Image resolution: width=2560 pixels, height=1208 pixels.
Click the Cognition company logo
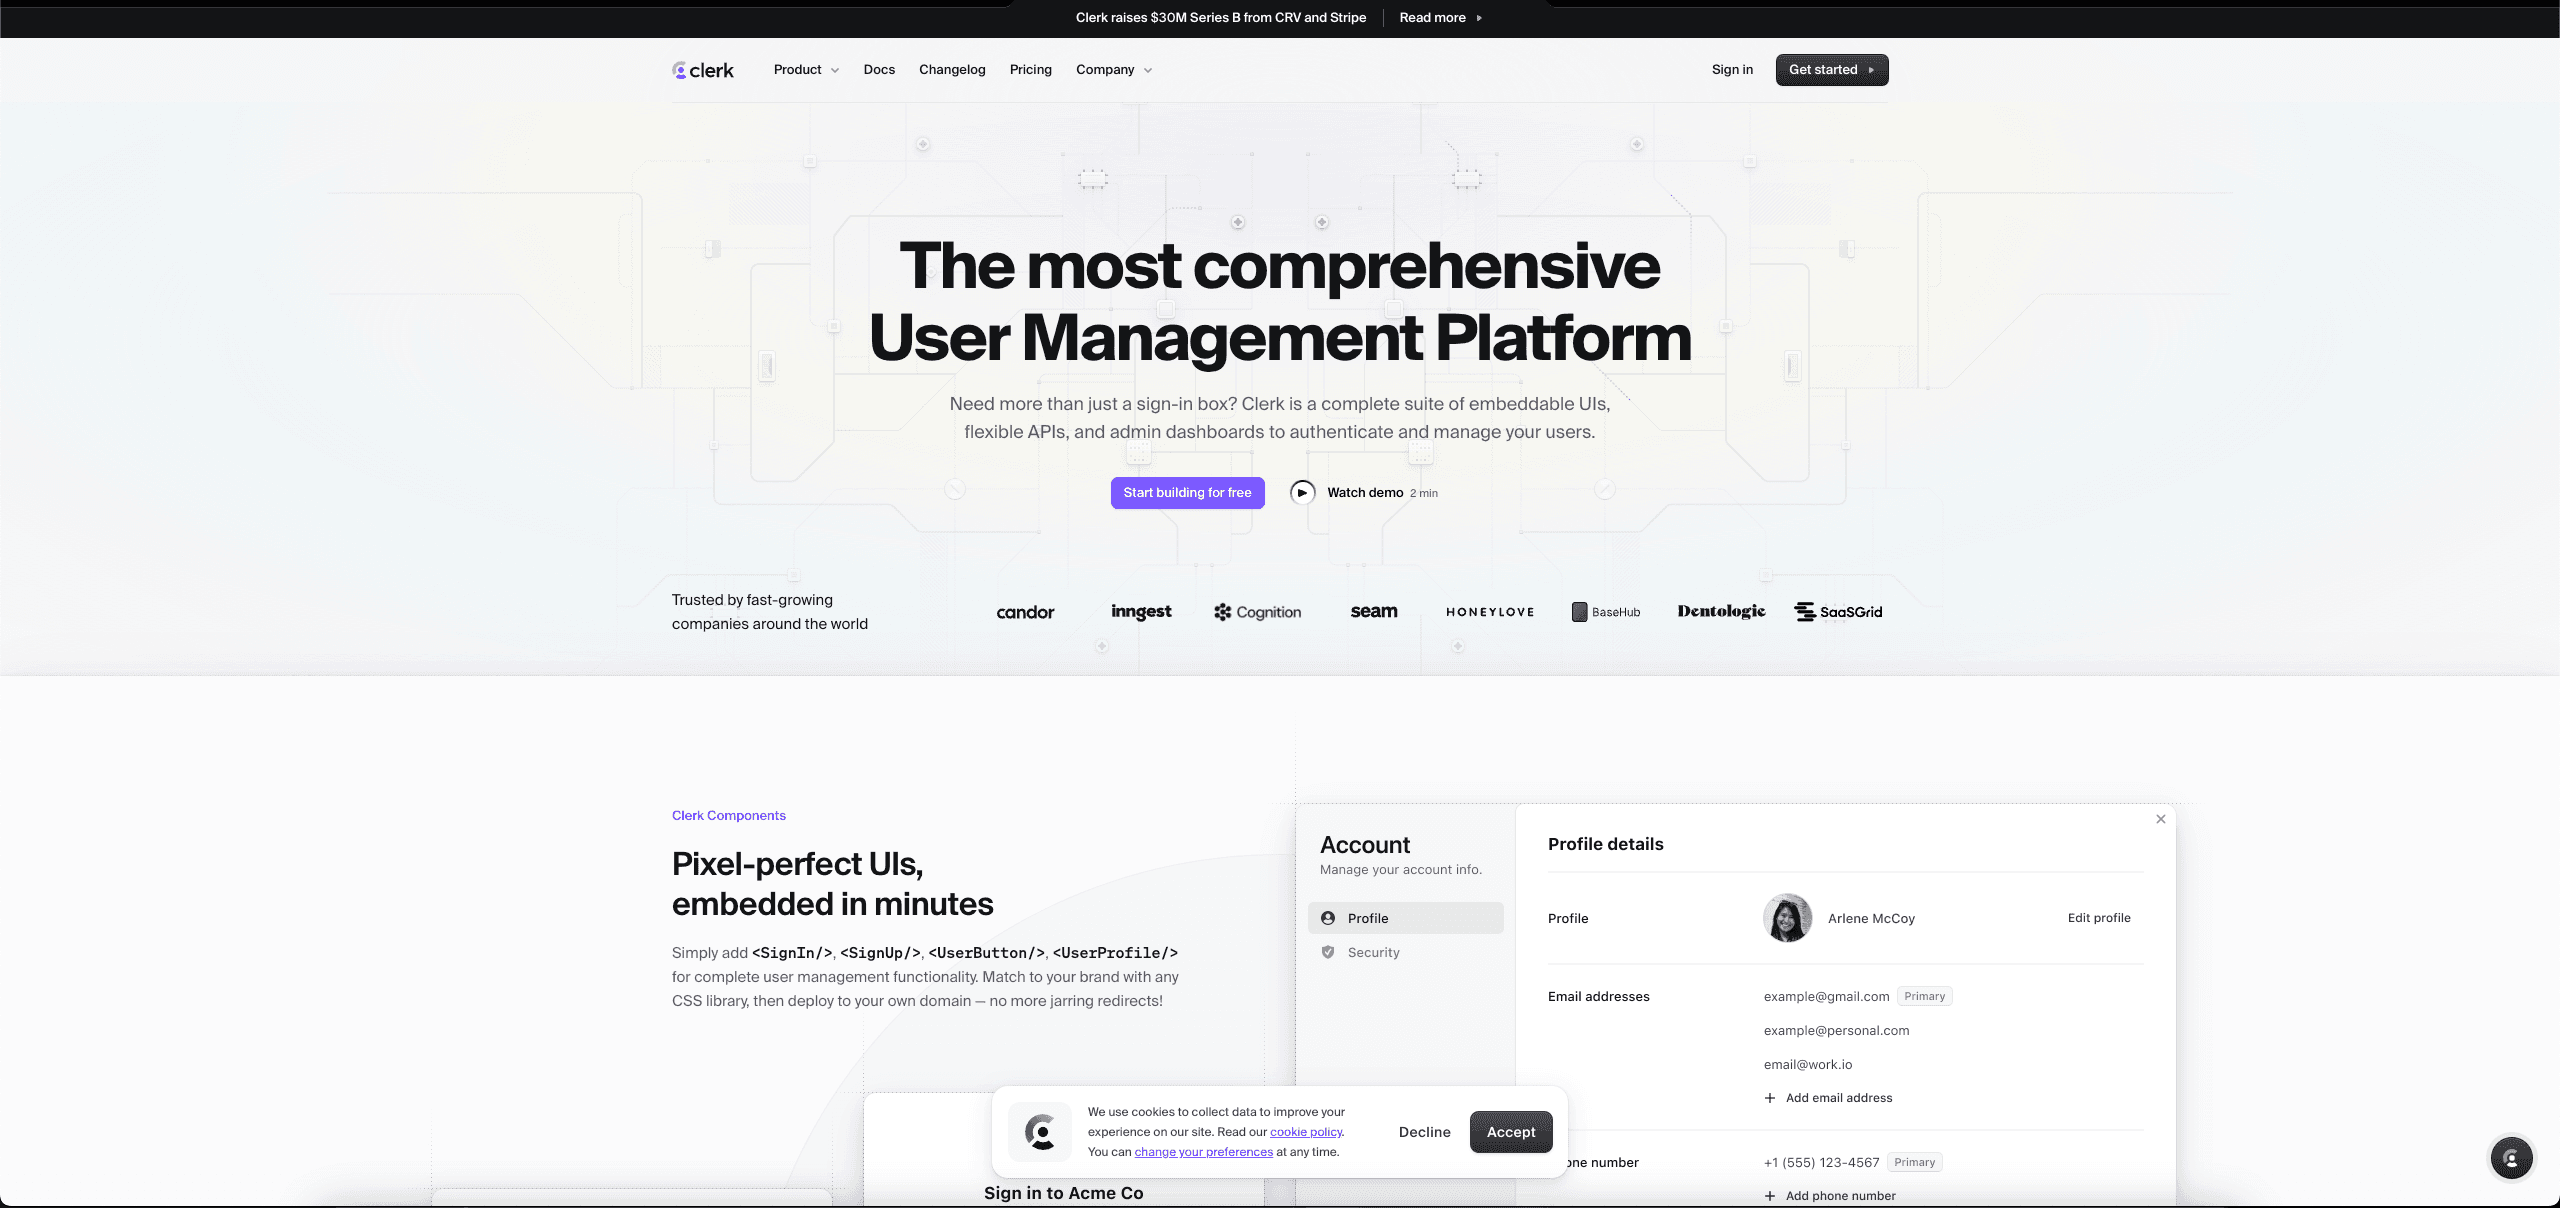click(x=1258, y=612)
